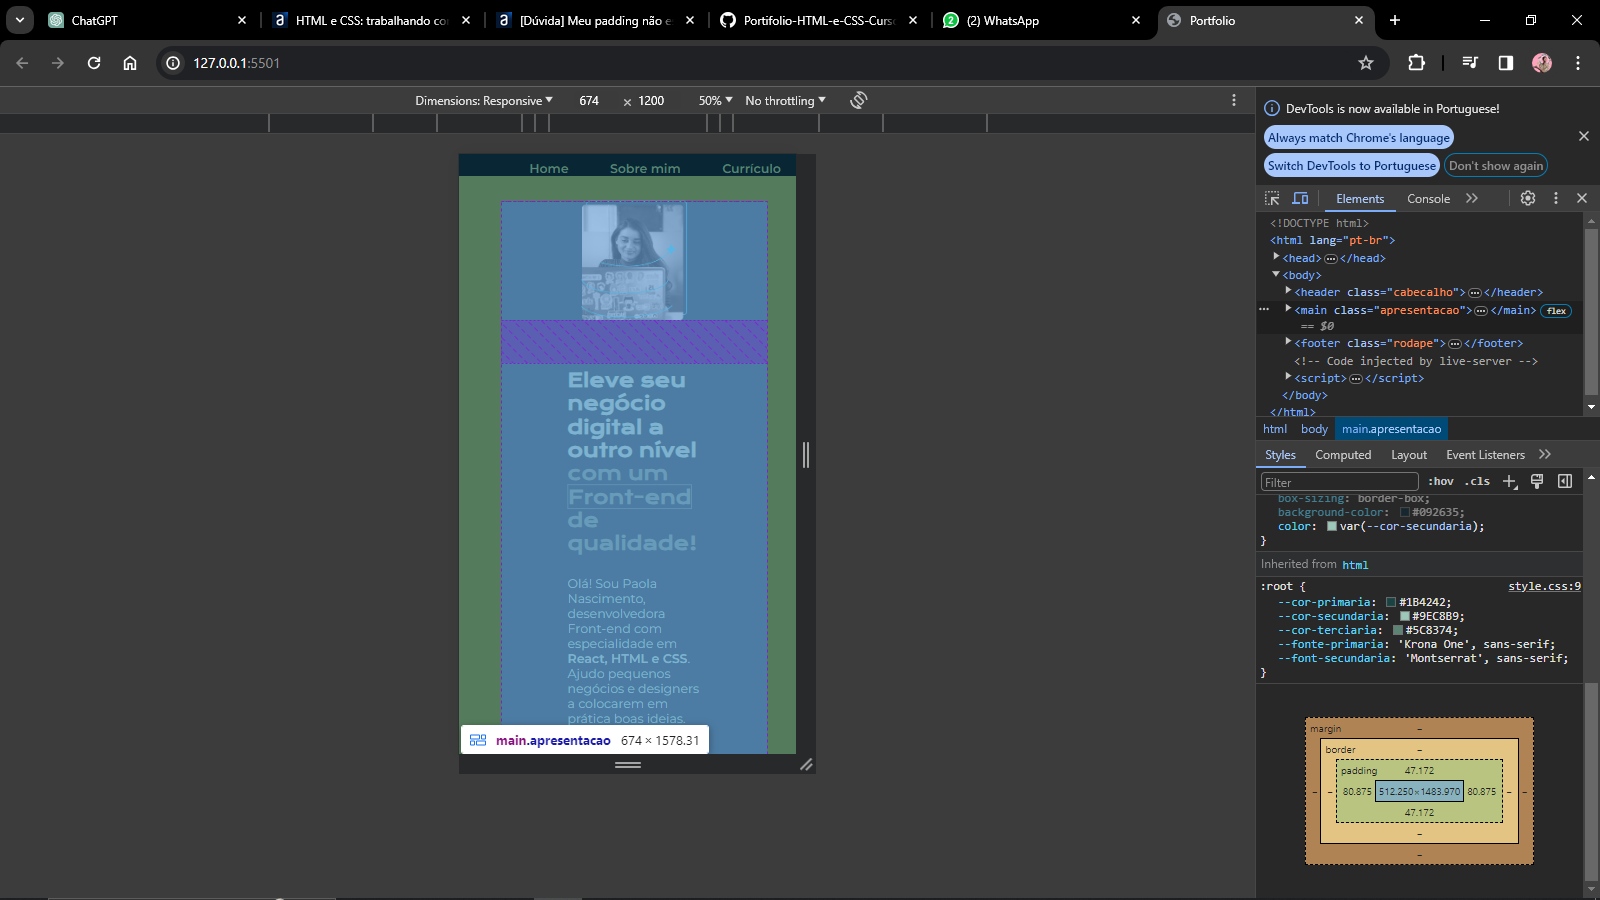Expand the script element node
Viewport: 1600px width, 900px height.
[x=1288, y=377]
